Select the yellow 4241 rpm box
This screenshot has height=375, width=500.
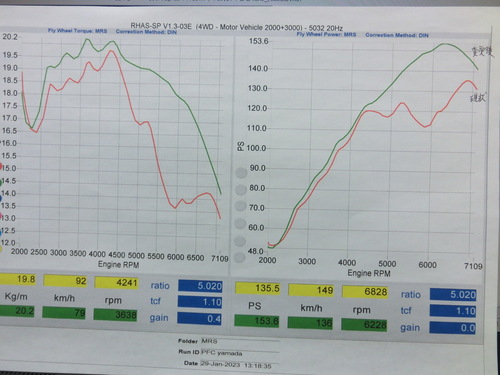tap(116, 283)
